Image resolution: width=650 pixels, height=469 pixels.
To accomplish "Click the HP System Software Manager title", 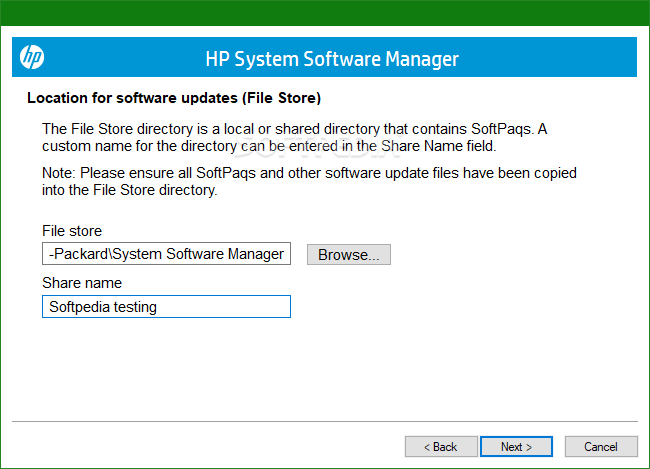I will [x=332, y=58].
